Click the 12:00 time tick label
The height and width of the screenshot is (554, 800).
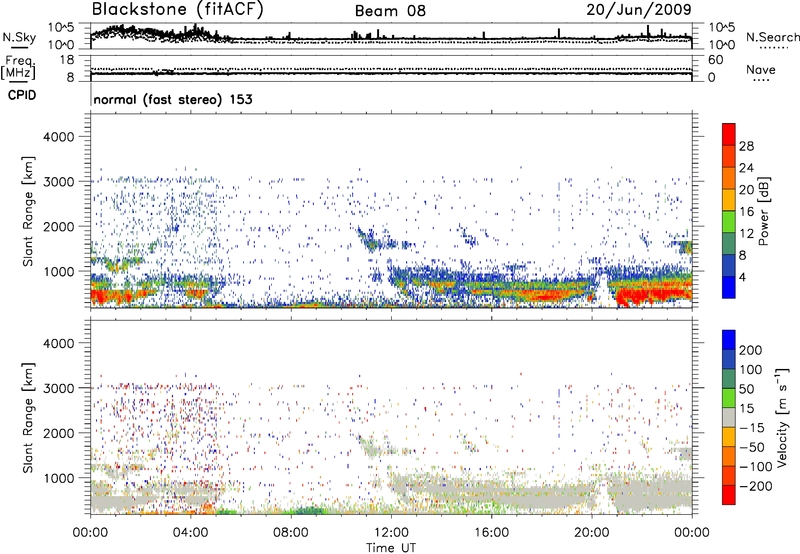coord(391,533)
